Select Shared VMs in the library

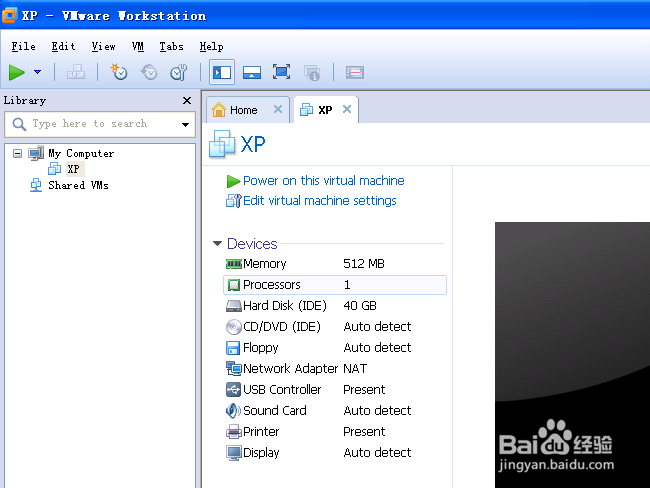(x=78, y=185)
